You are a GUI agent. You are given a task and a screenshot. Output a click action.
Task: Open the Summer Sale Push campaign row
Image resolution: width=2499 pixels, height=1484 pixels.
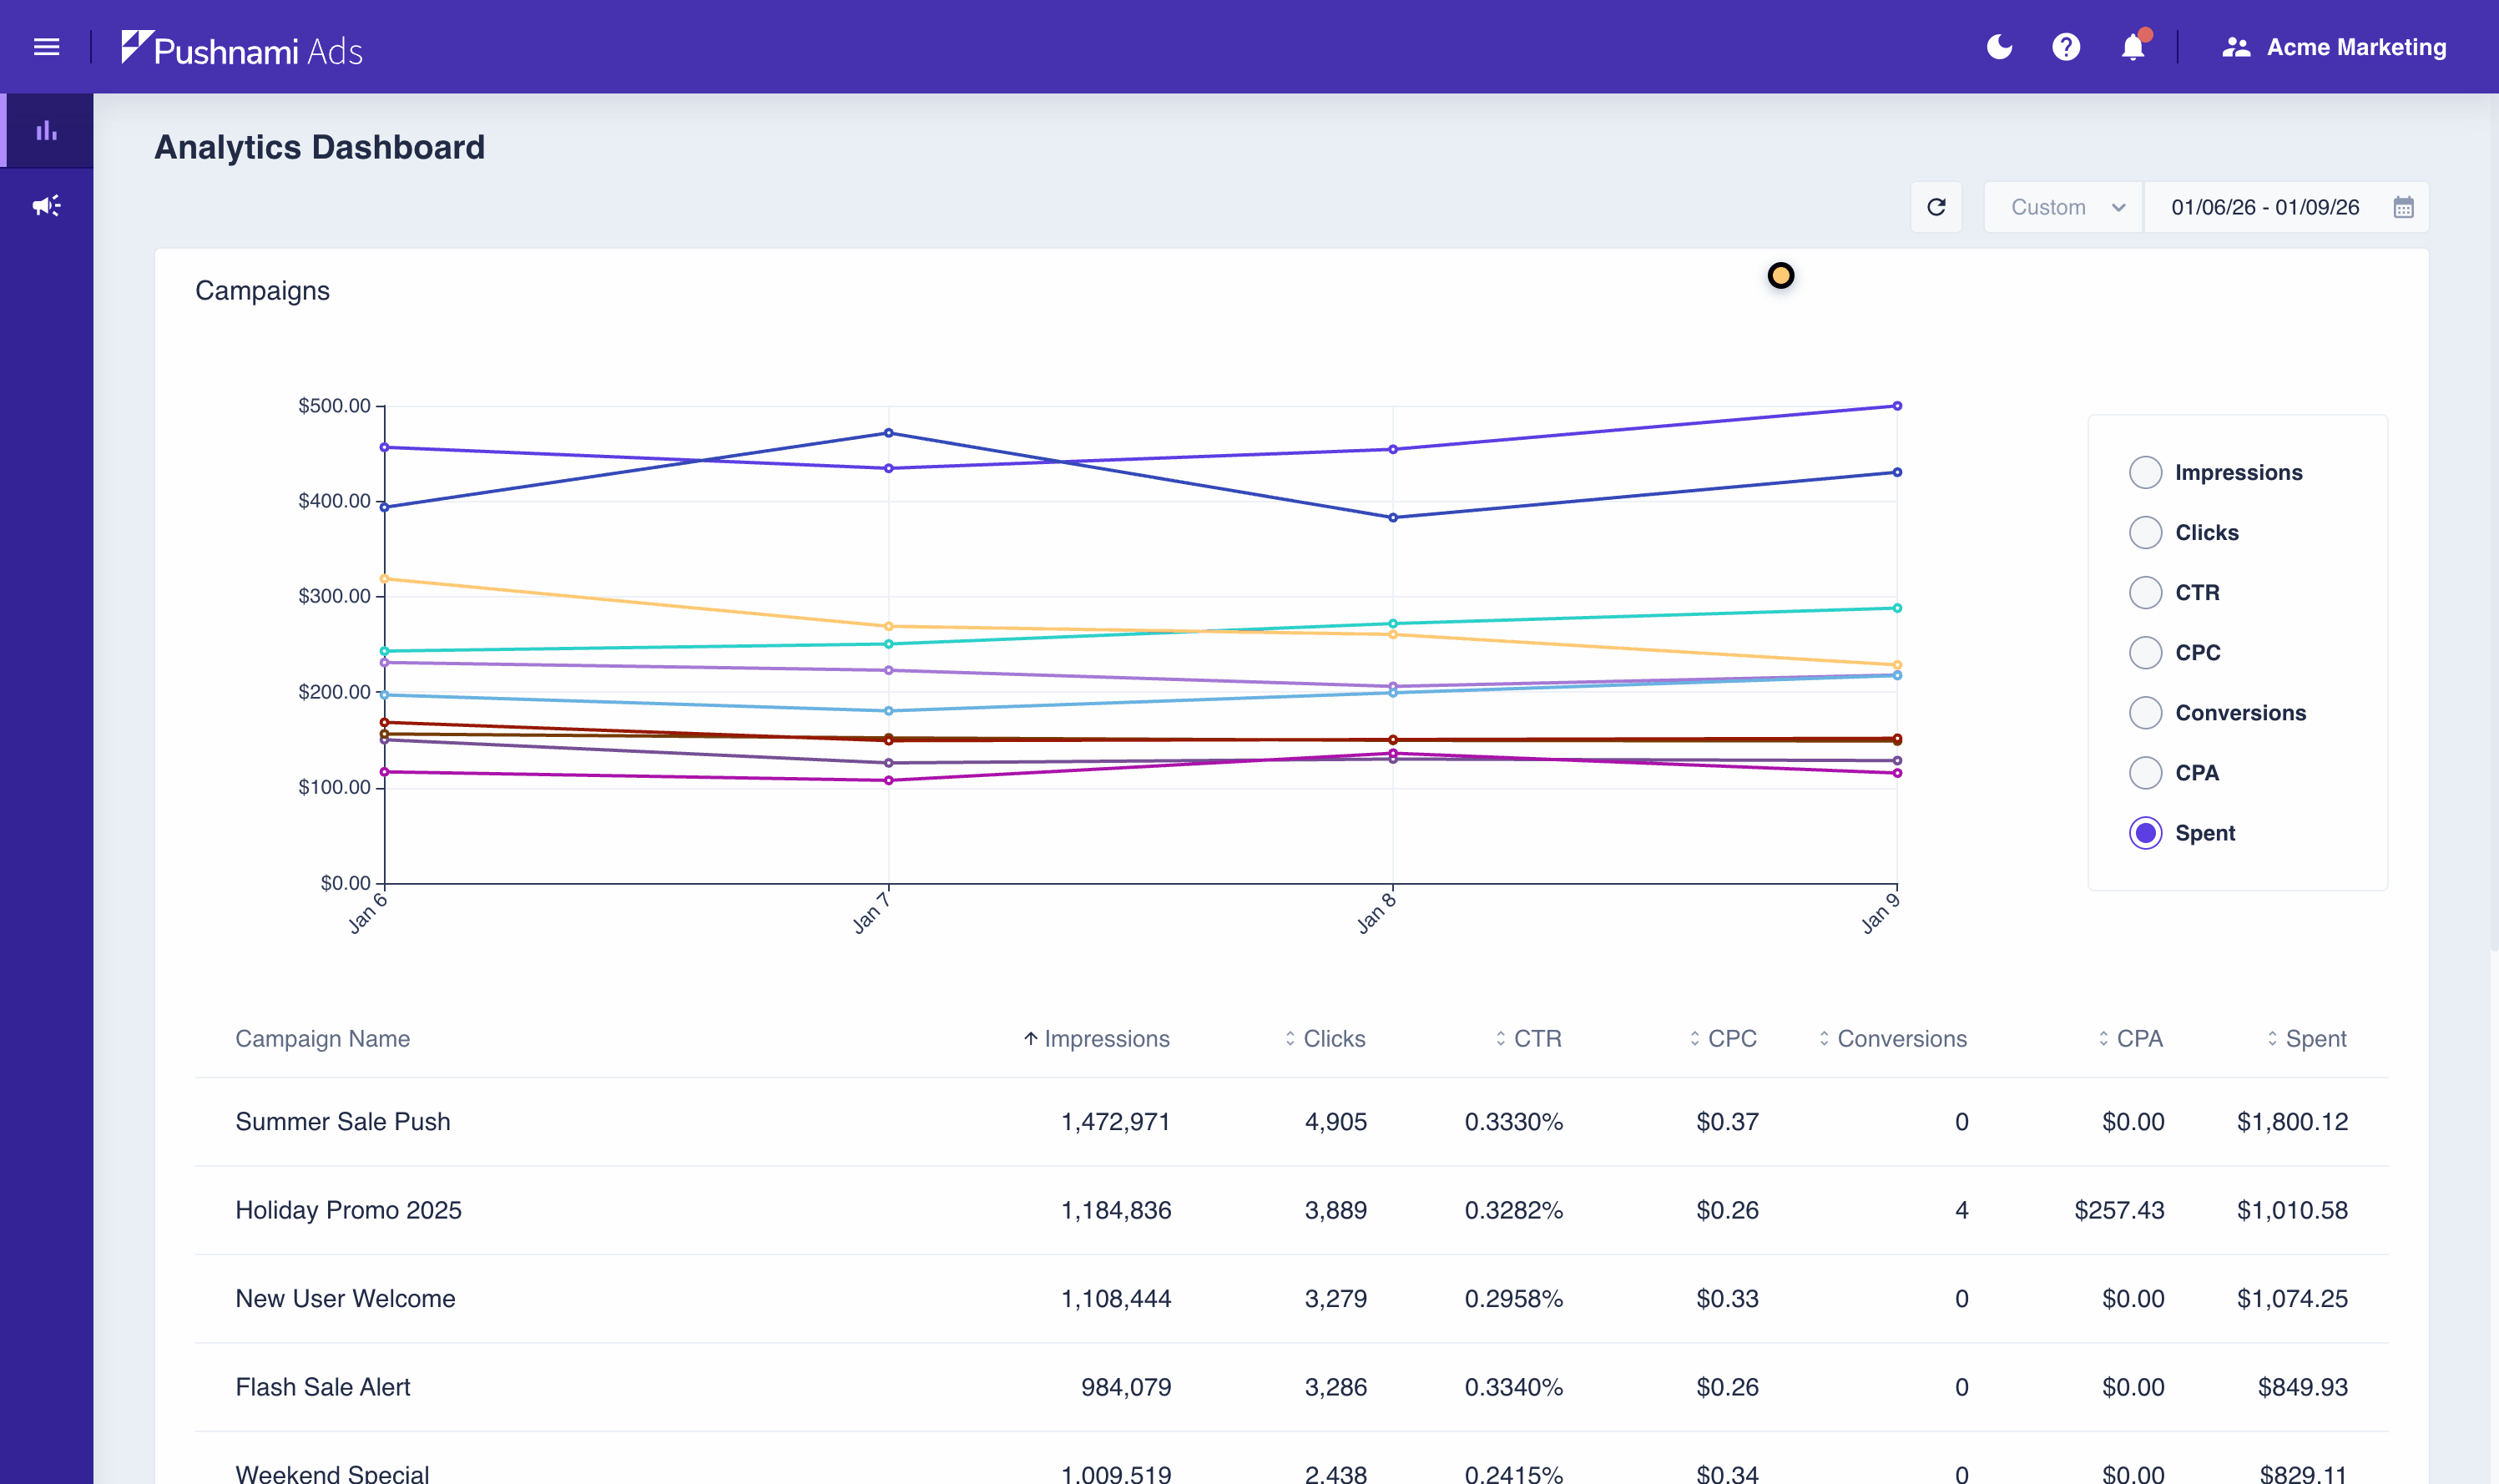342,1121
